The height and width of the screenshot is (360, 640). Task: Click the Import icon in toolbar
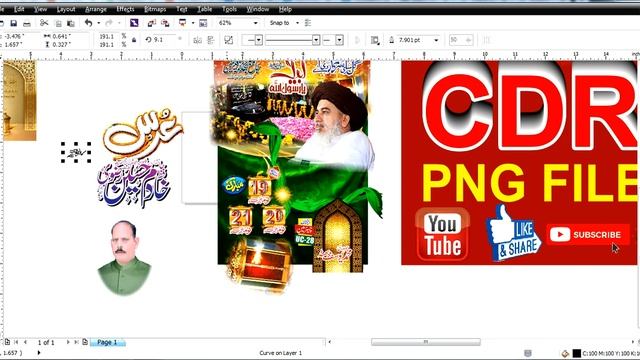click(151, 23)
